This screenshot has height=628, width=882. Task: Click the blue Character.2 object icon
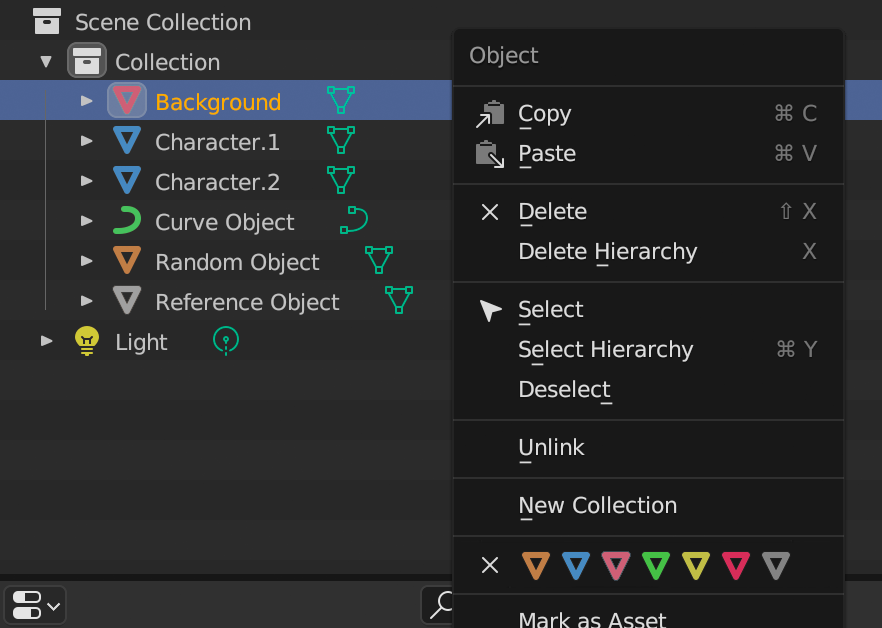coord(127,180)
